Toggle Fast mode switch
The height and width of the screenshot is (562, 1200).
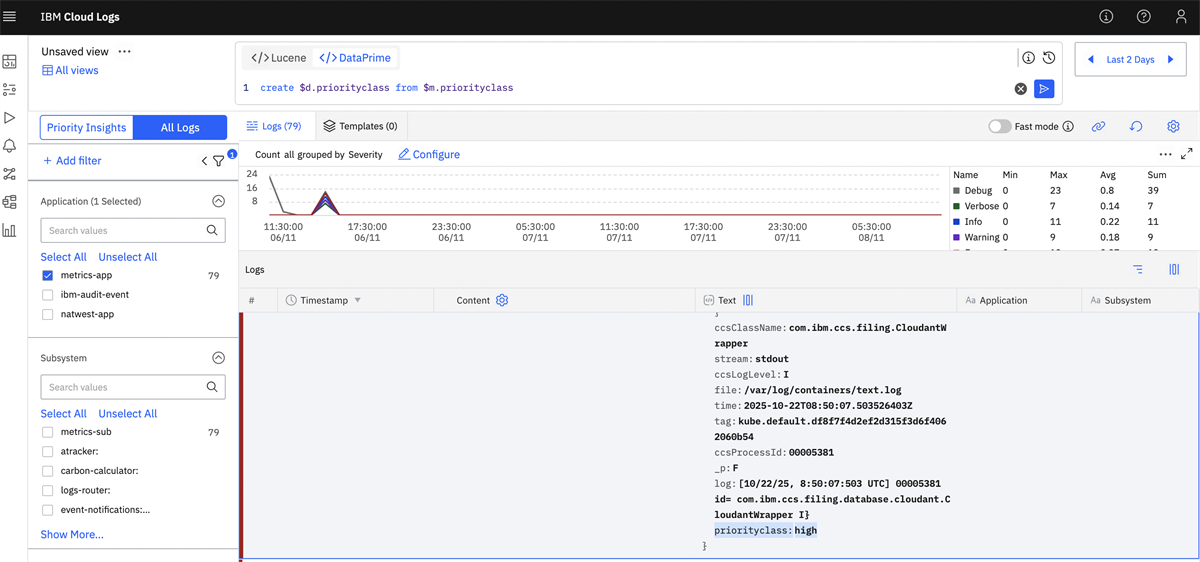(x=999, y=127)
